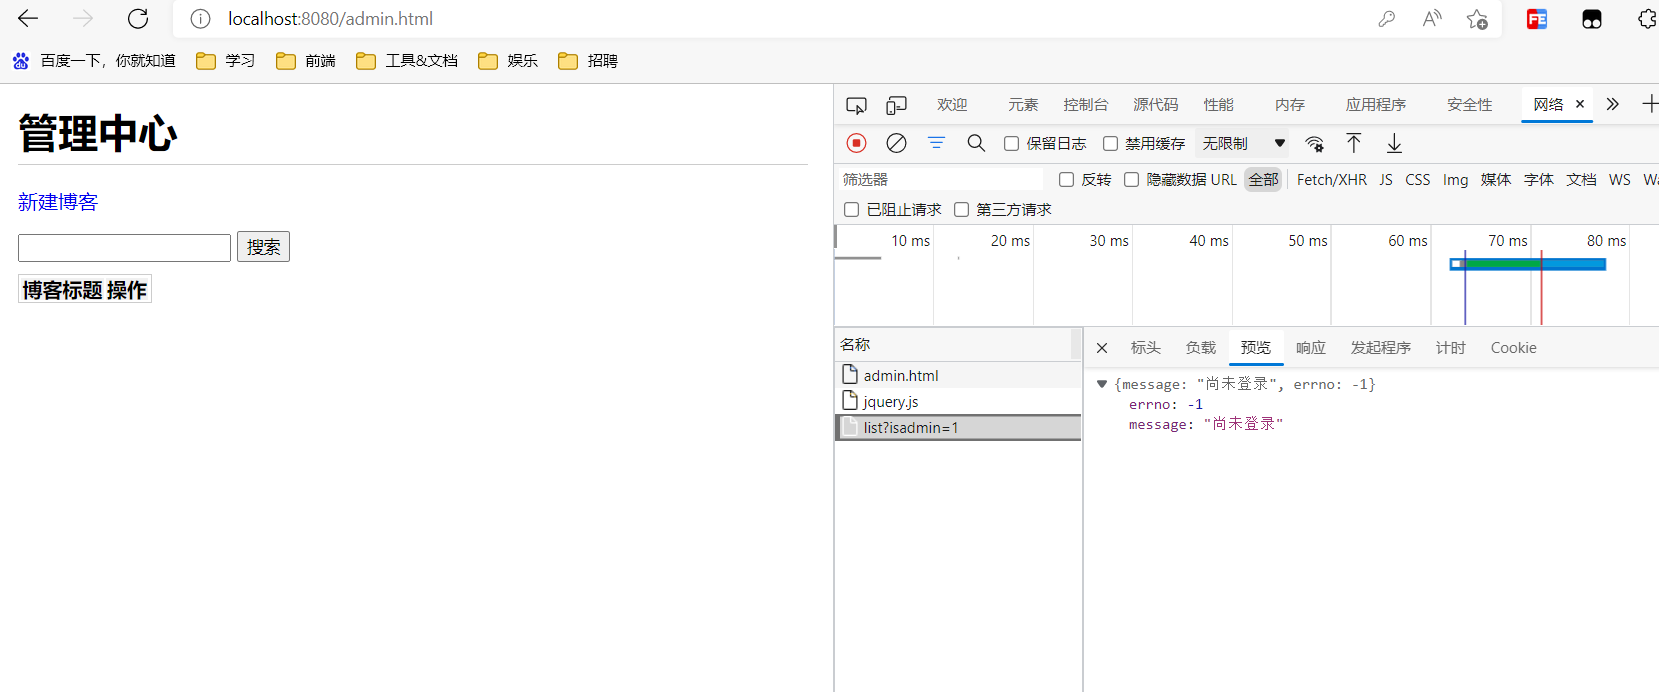Viewport: 1659px width, 692px height.
Task: Open network search magnifier
Action: pos(976,143)
